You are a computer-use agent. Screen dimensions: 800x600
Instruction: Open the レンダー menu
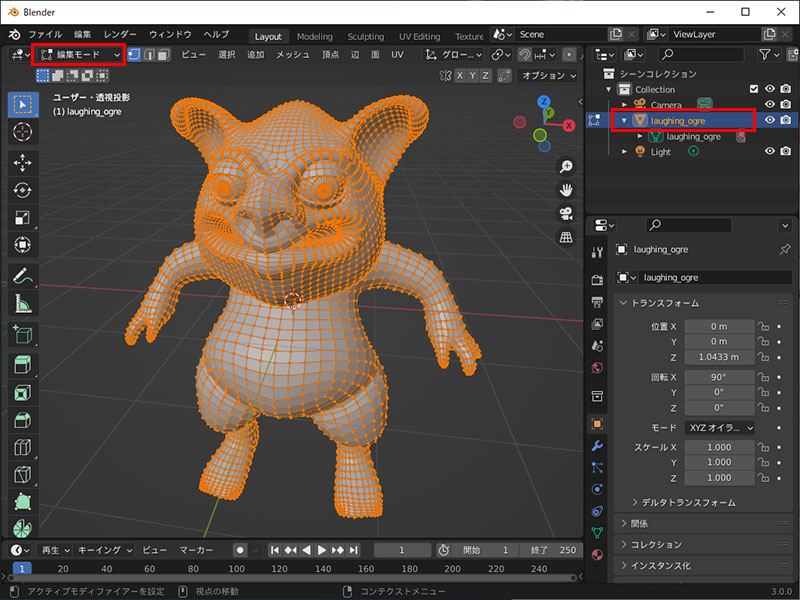[x=120, y=35]
